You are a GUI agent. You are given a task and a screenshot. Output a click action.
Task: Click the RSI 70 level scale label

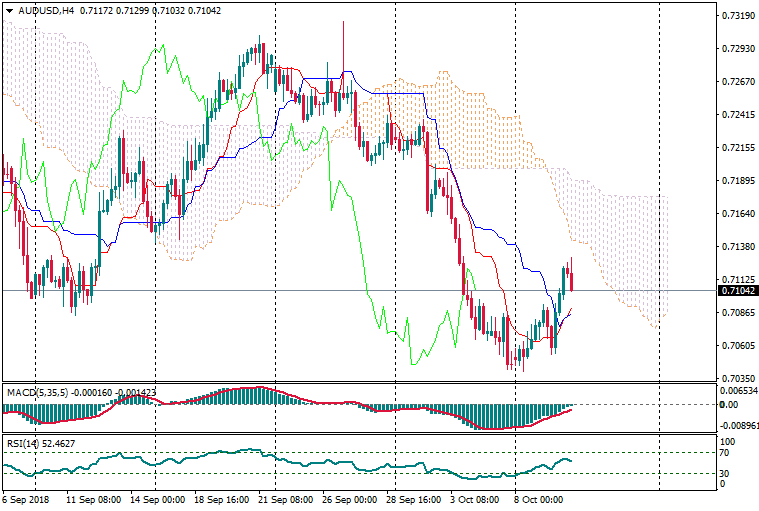726,453
